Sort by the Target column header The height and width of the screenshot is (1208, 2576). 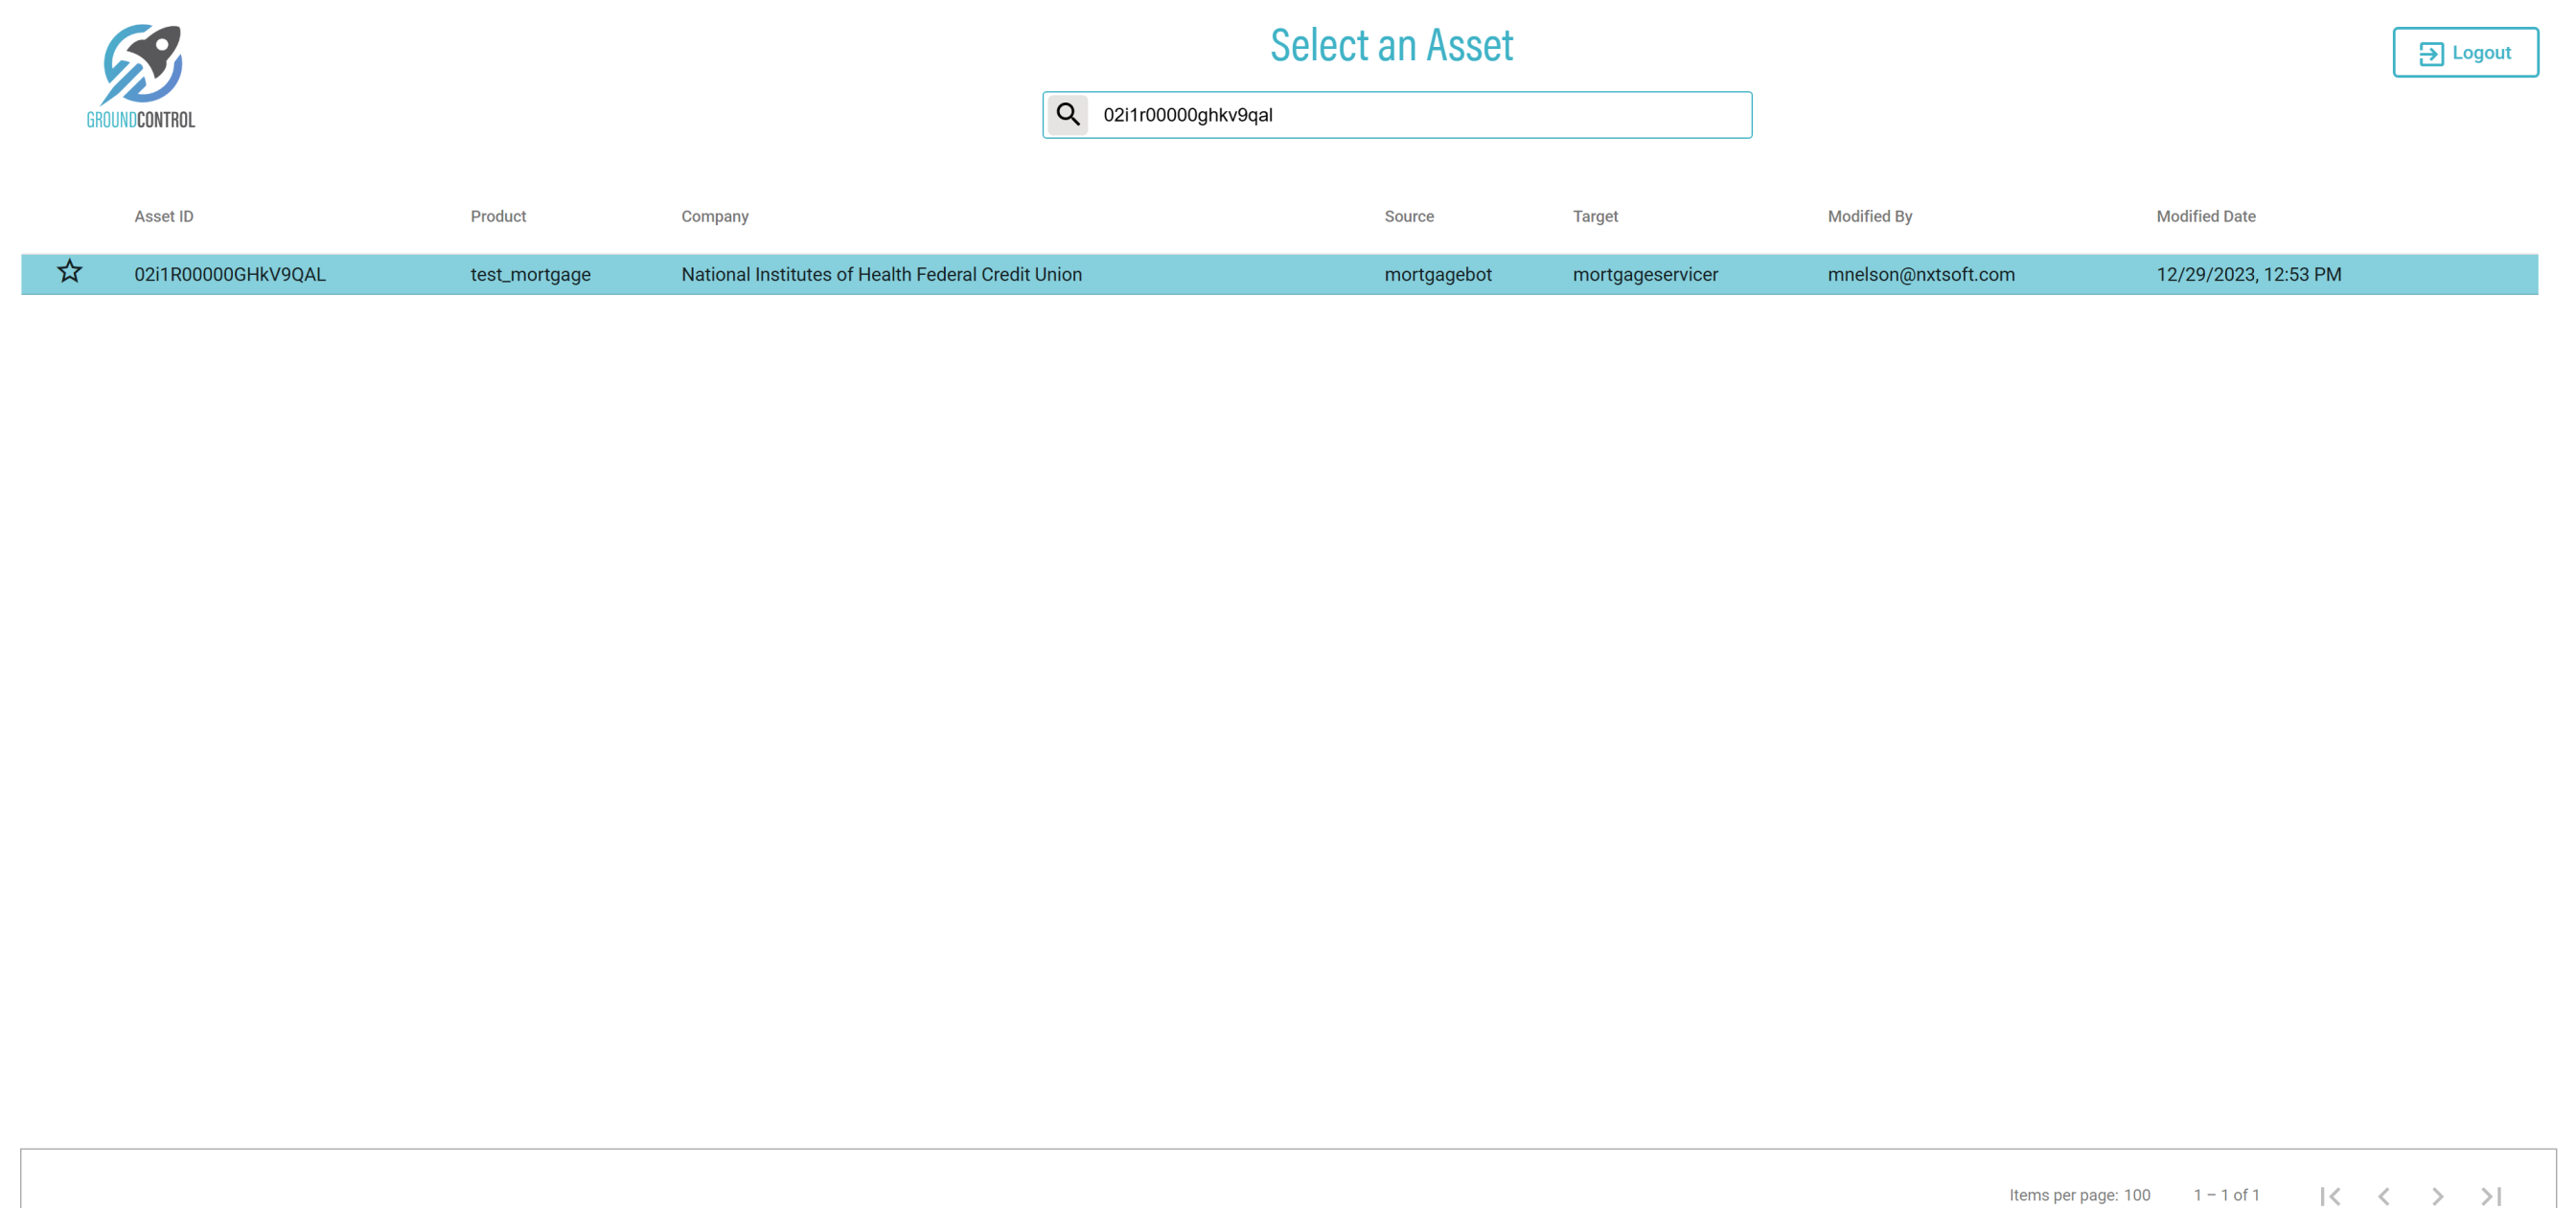(x=1594, y=217)
